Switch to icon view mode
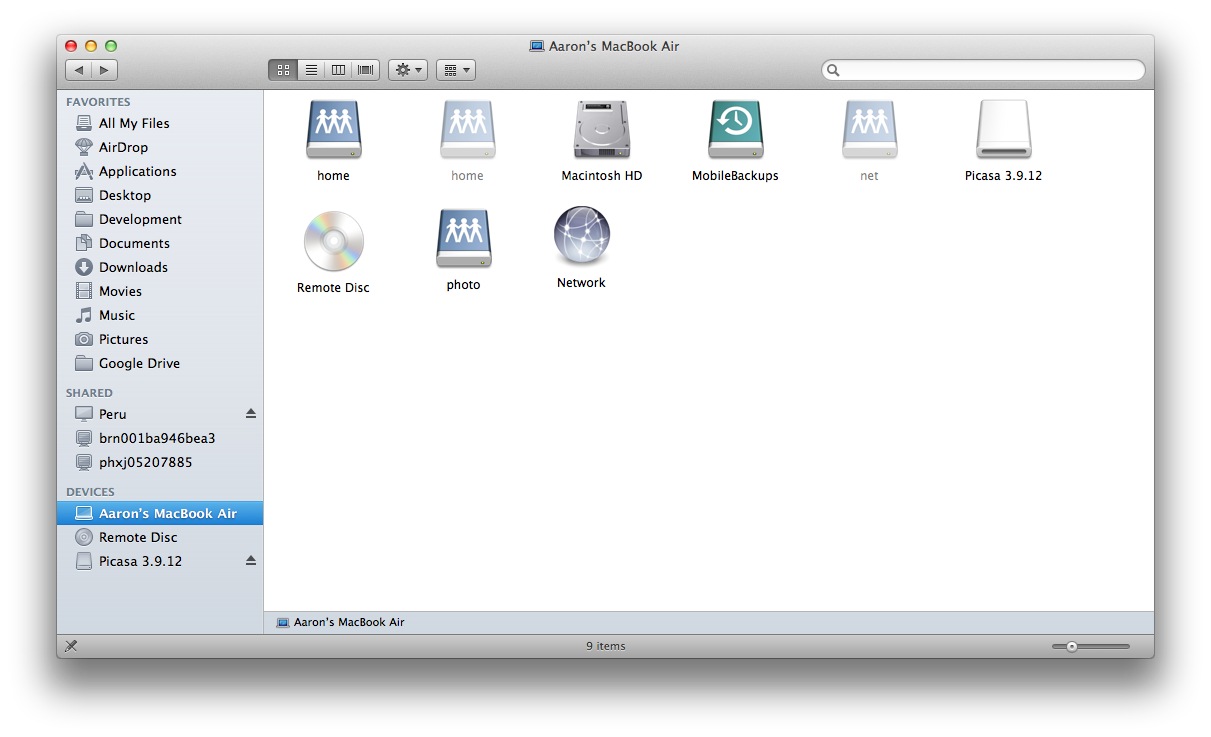 [283, 70]
